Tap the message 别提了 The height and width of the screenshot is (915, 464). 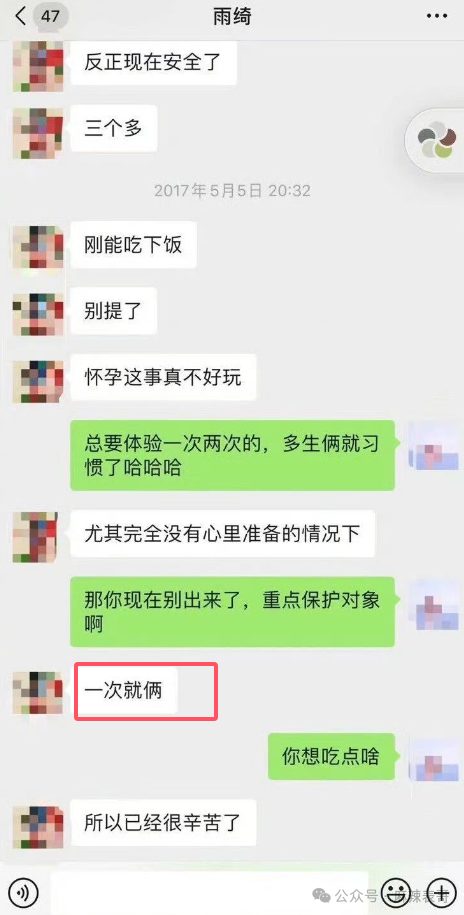[x=113, y=311]
